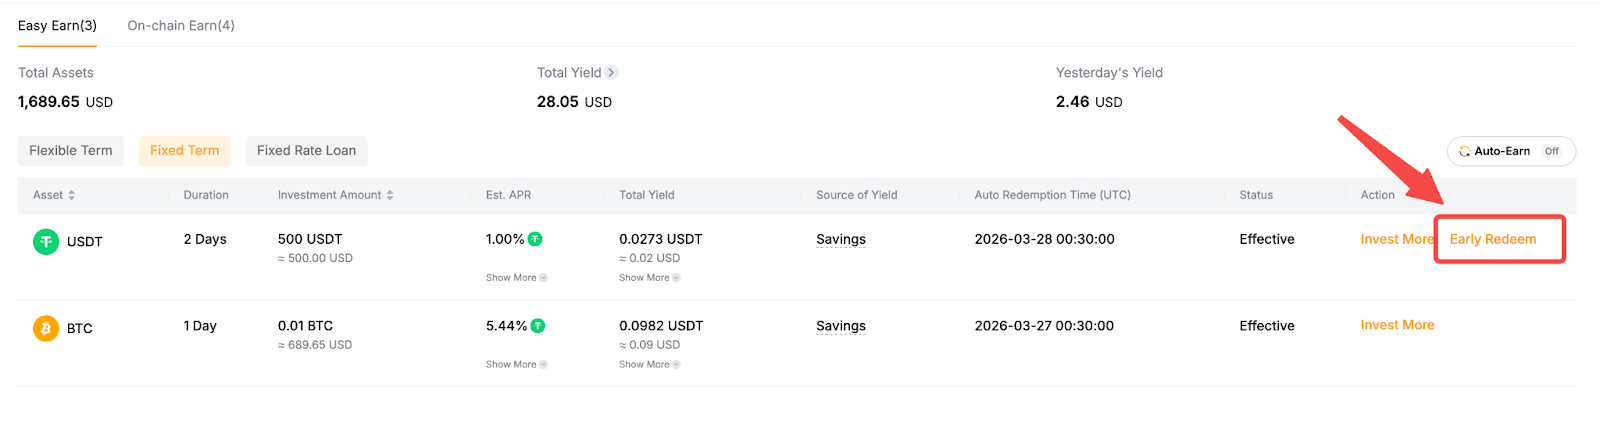Sort by Investment Amount column arrows

pos(390,195)
